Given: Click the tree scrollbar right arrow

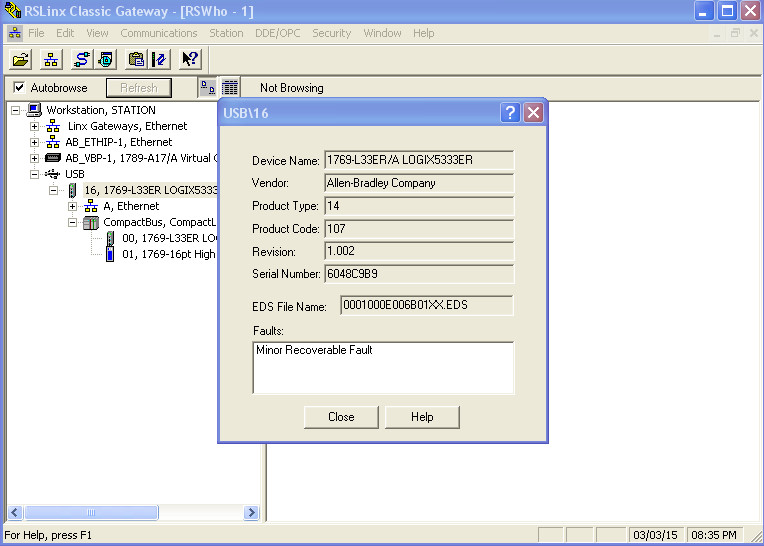Looking at the screenshot, I should (251, 512).
